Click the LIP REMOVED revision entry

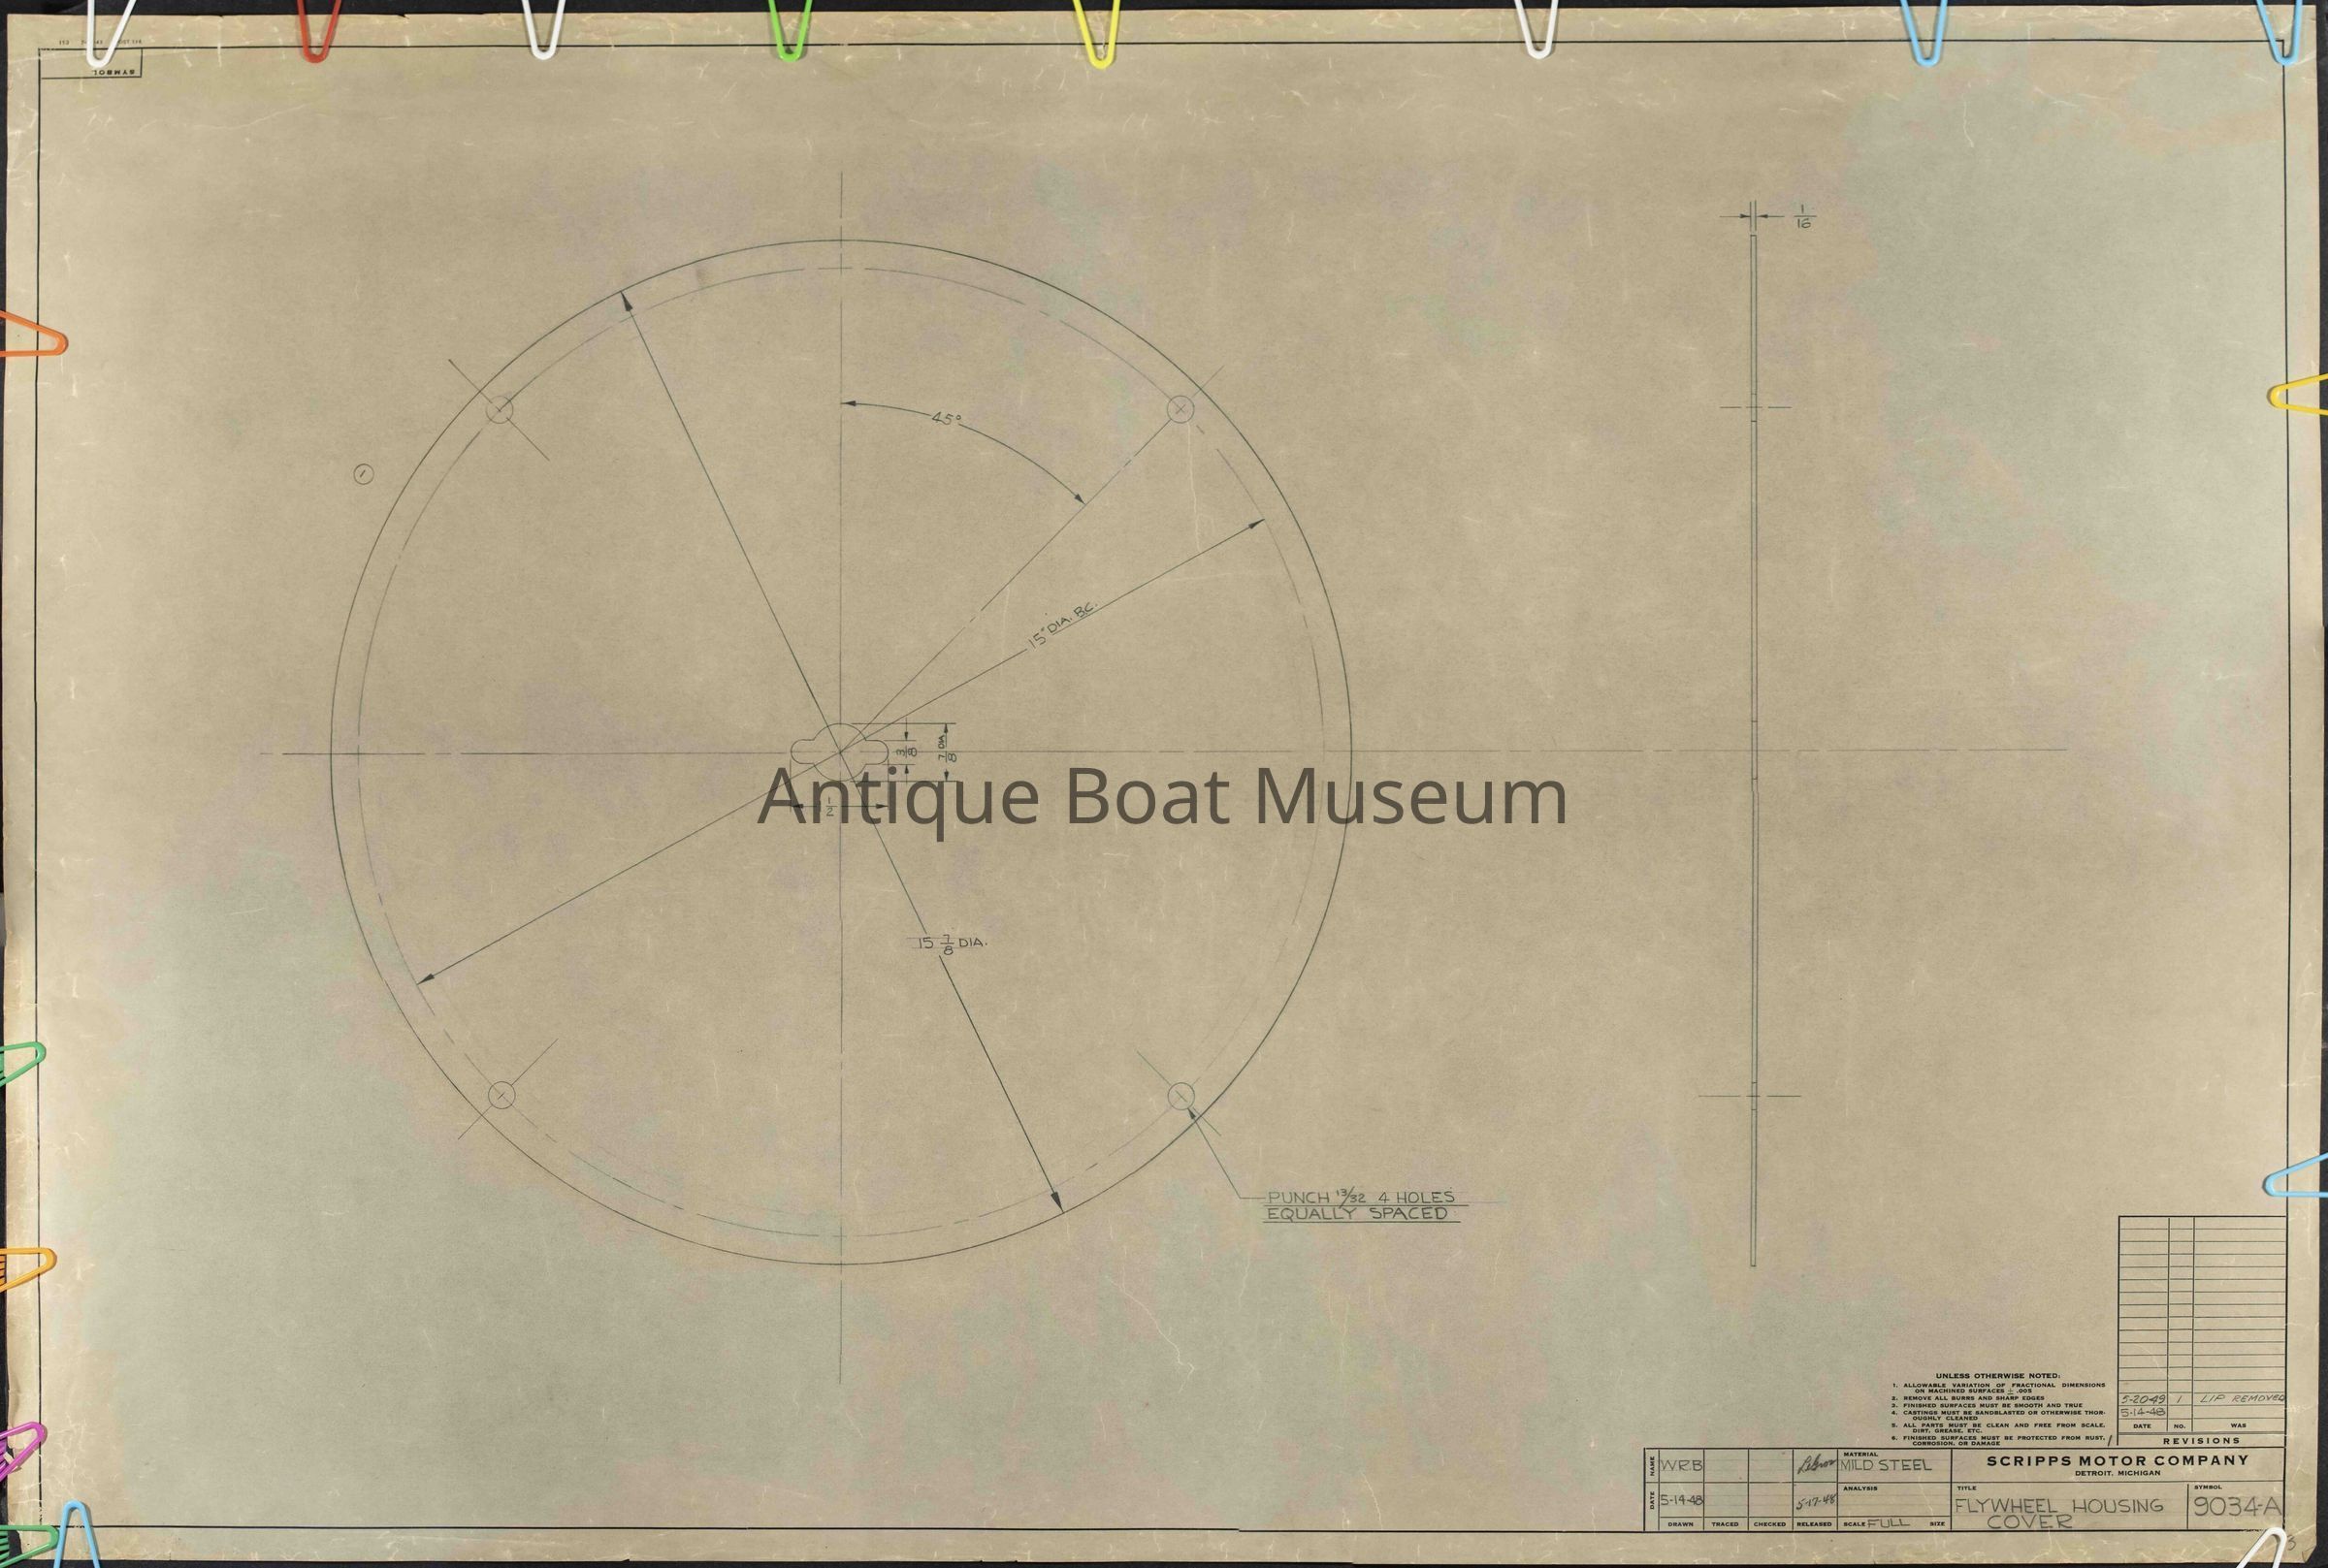[2241, 1397]
